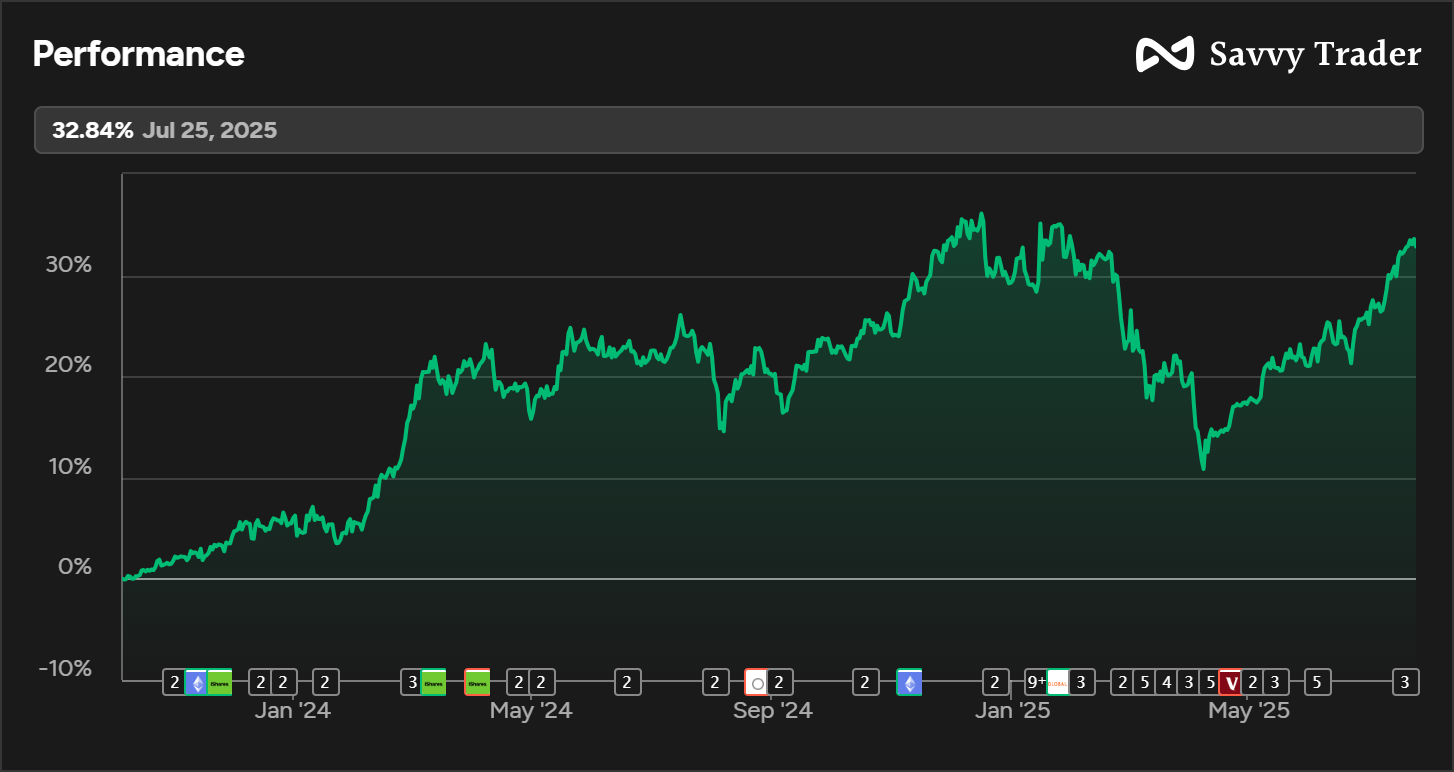Click the Savvy Trader infinity logo
This screenshot has width=1454, height=772.
tap(1166, 54)
